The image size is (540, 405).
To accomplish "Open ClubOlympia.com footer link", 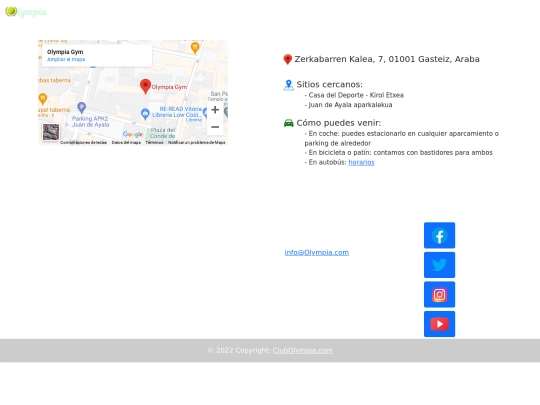I will [302, 351].
